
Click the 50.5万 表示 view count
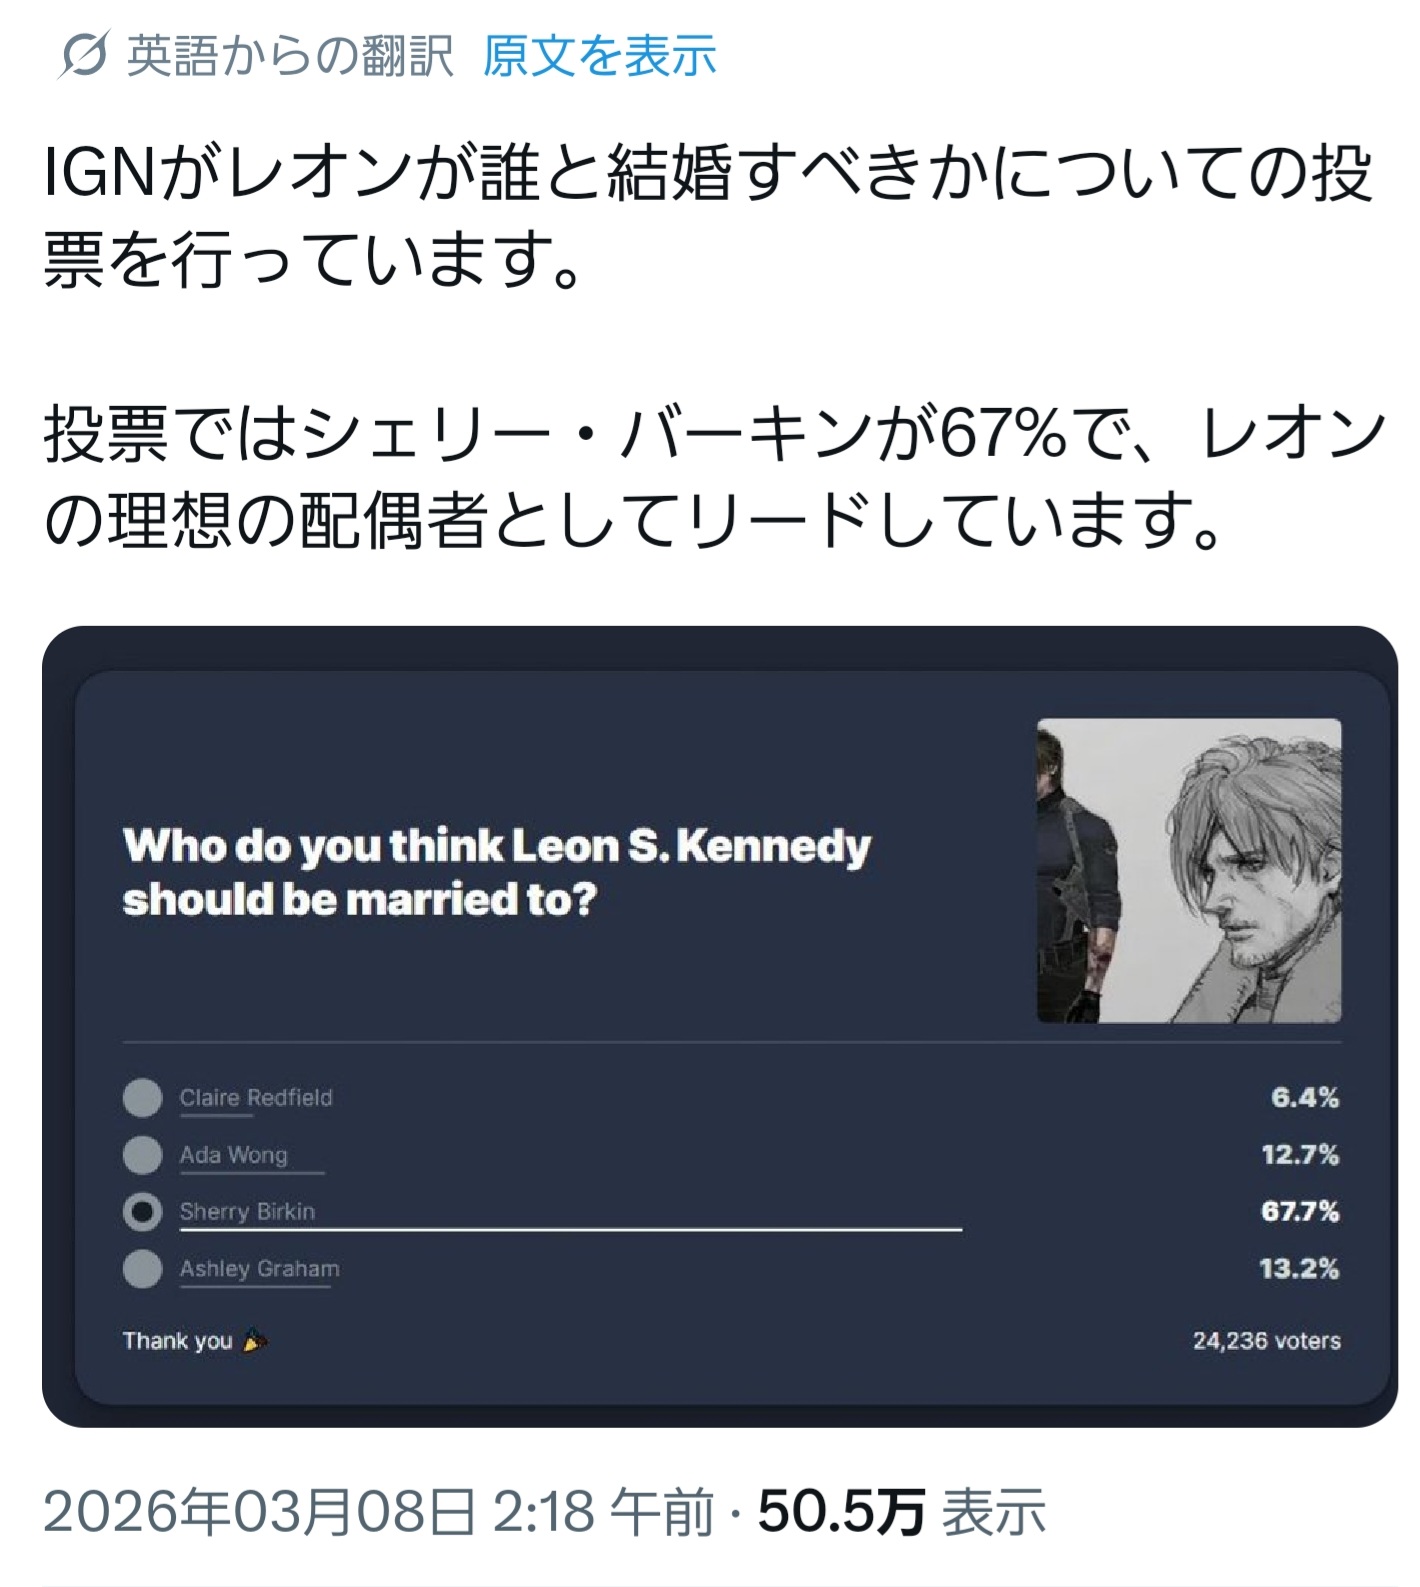click(901, 1511)
